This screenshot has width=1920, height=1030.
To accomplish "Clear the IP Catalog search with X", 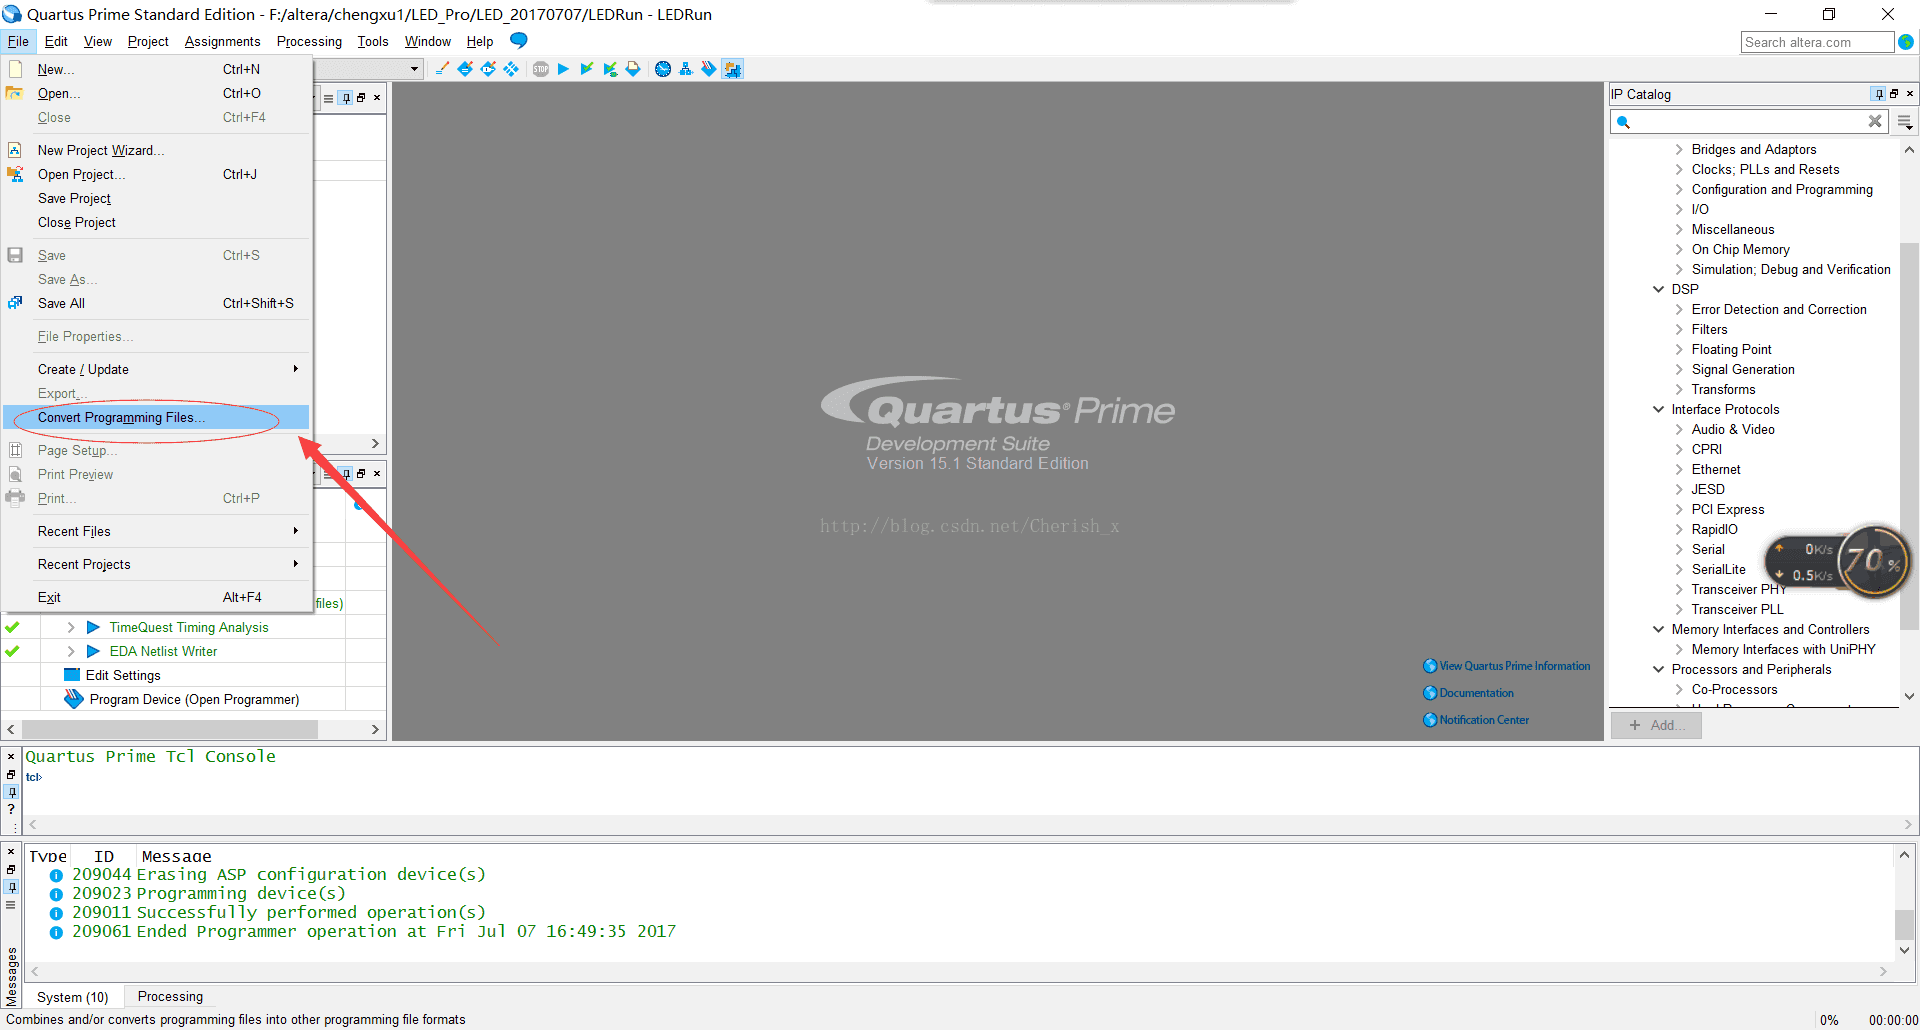I will point(1875,121).
